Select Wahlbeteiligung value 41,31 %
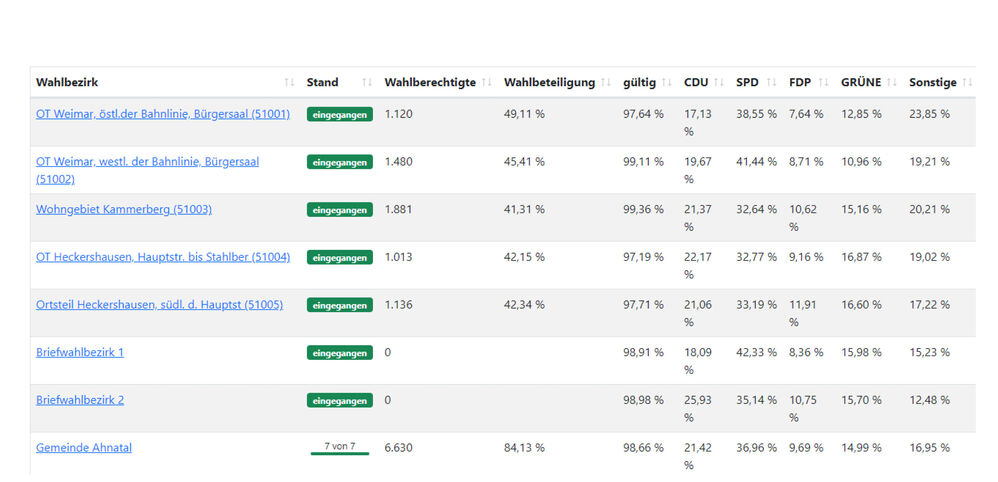Screen dimensions: 998x482 524,209
